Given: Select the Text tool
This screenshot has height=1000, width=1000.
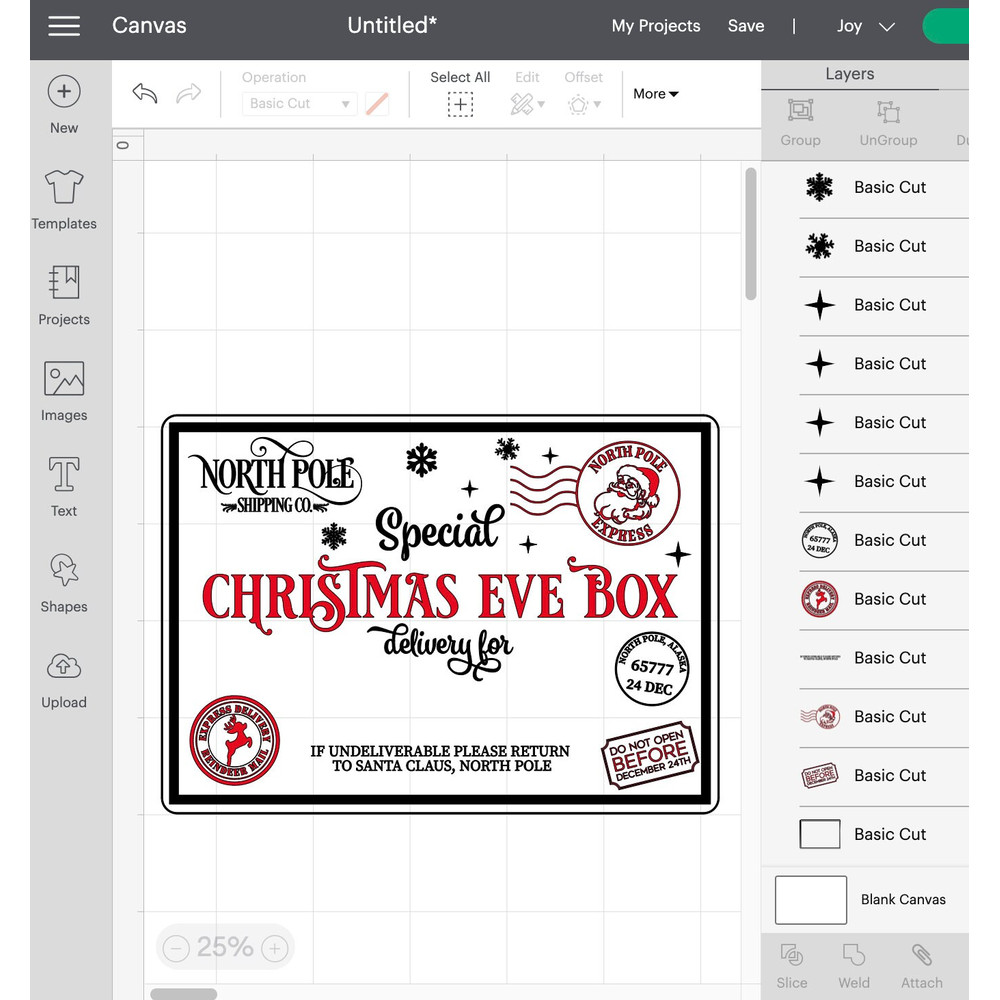Looking at the screenshot, I should tap(63, 485).
